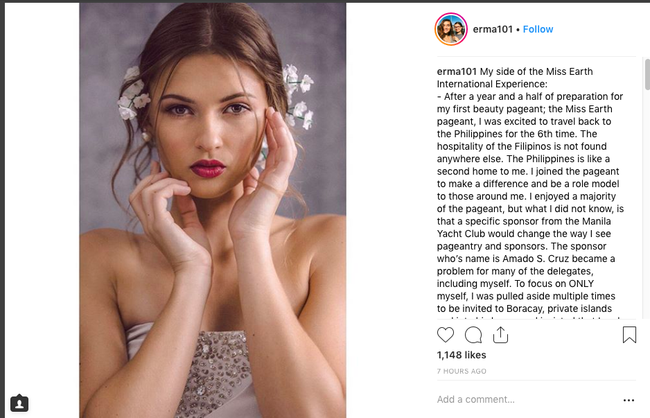Open comments via the speech bubble icon
Viewport: 650px width, 418px height.
click(473, 335)
